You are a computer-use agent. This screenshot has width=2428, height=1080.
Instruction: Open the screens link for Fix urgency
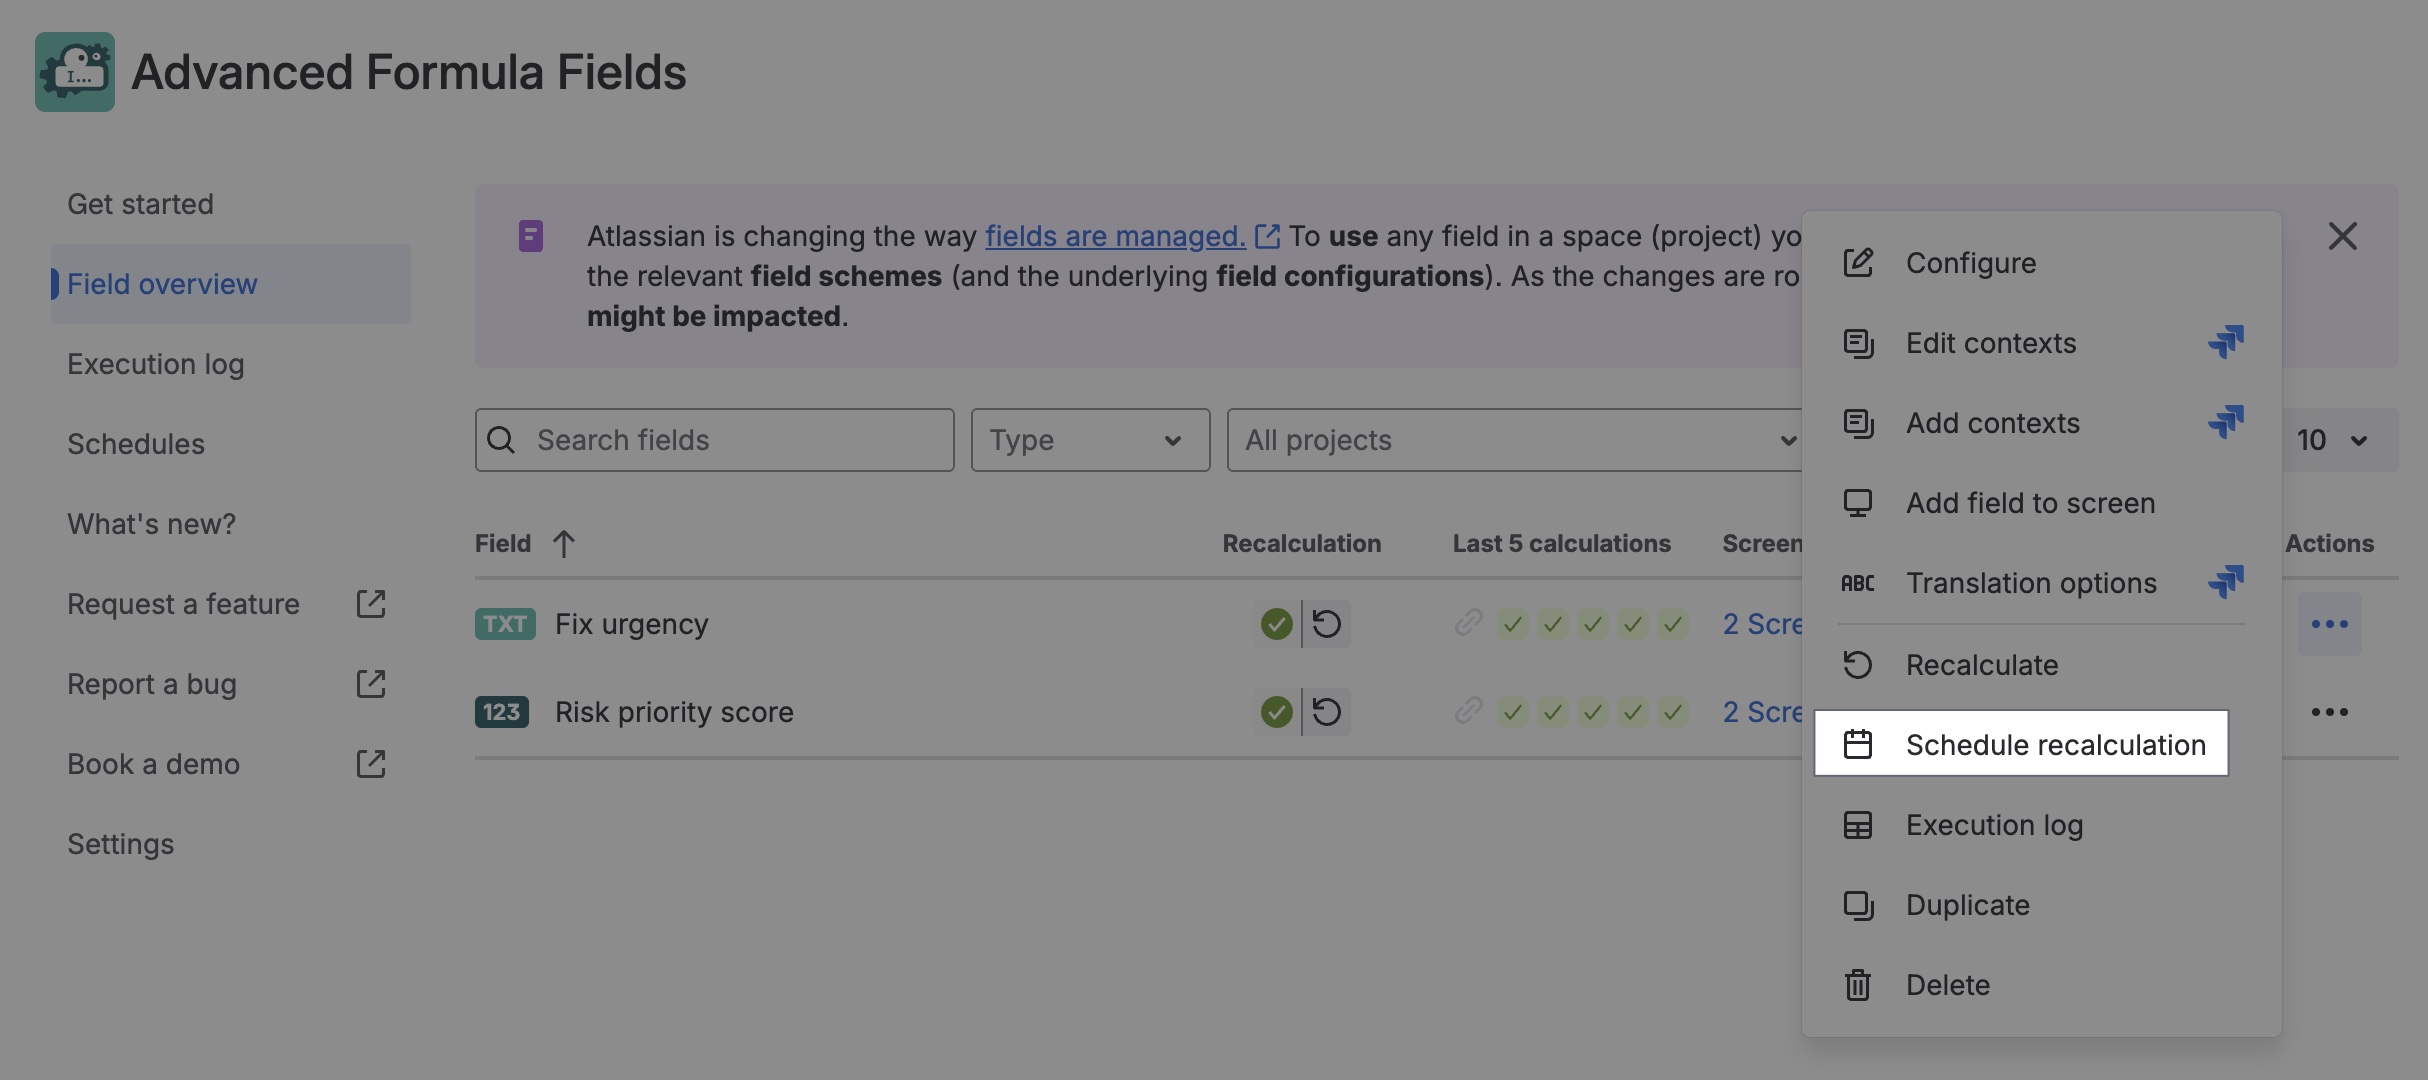click(1763, 624)
